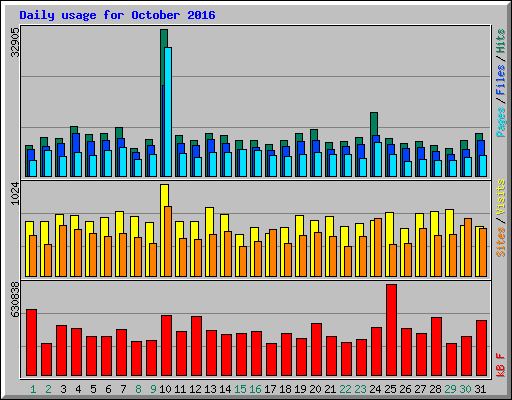Viewport: 512px width, 400px height.
Task: Click the red KB bar for day 20
Action: [x=316, y=349]
